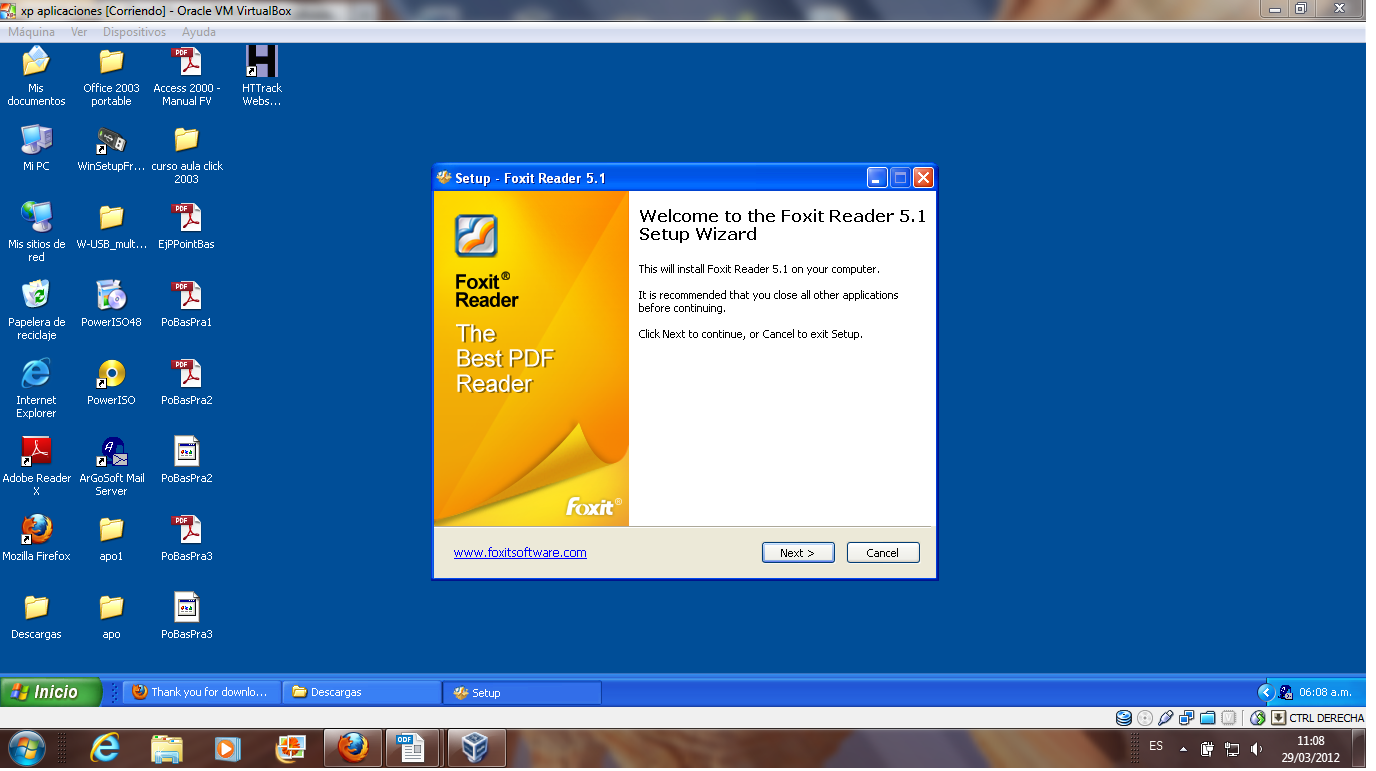Open the Ayuda menu in VirtualBox
Screen dimensions: 1376x771
199,32
